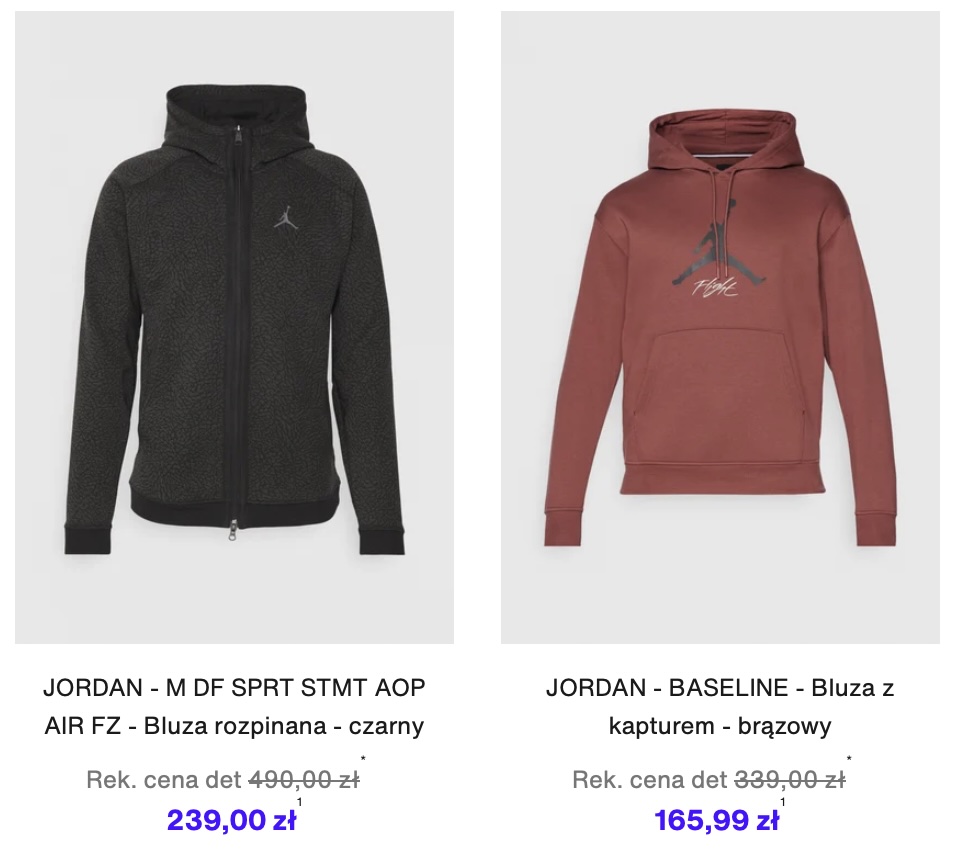This screenshot has height=862, width=956.
Task: Select the Bluza rozpinana - czarny text line
Action: tap(234, 726)
